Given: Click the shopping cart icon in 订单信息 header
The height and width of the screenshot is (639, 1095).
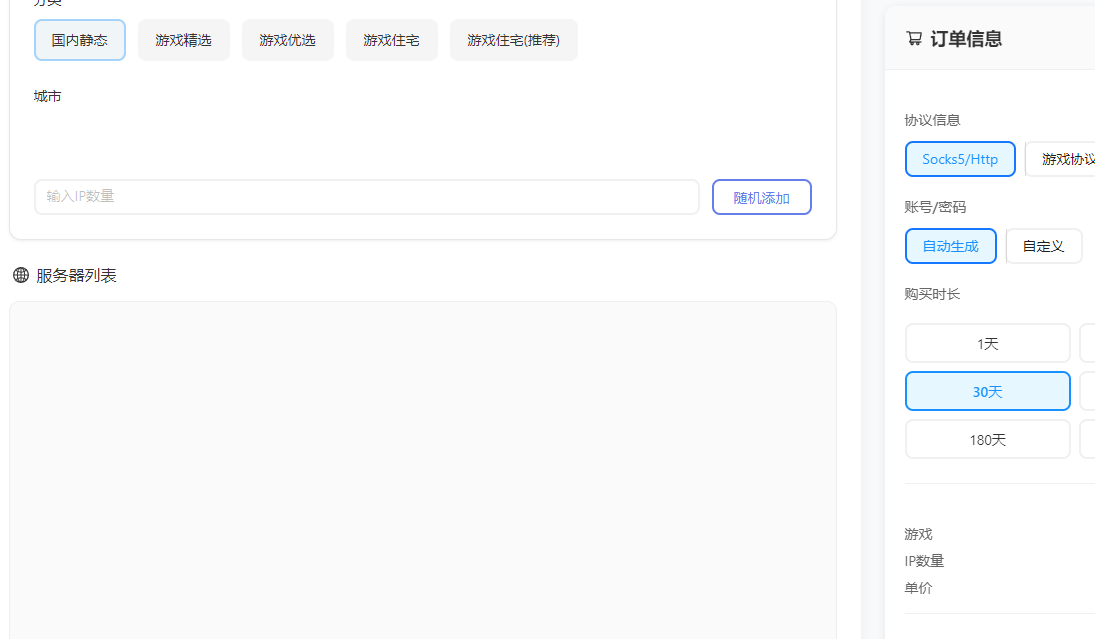Looking at the screenshot, I should pyautogui.click(x=912, y=37).
